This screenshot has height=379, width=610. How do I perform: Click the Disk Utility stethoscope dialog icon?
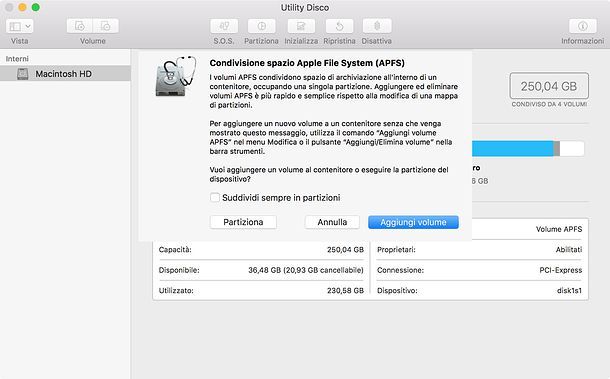point(175,76)
